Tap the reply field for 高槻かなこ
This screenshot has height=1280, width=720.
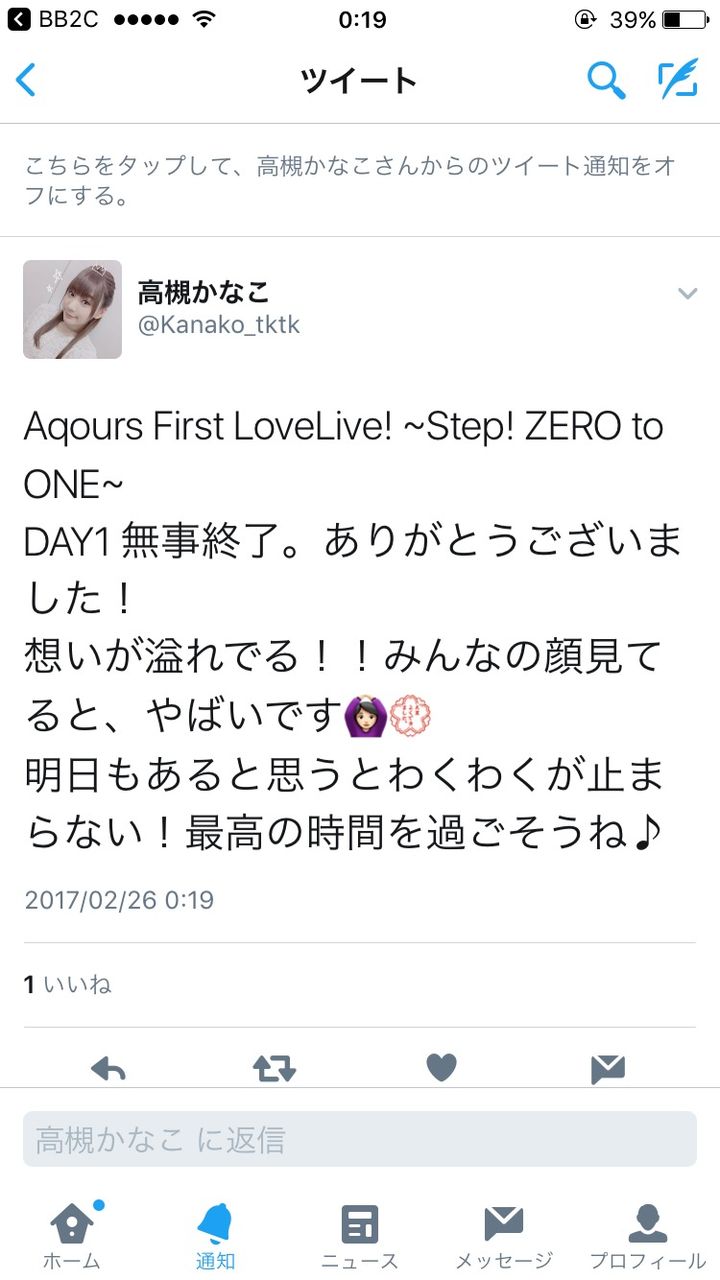coord(360,1139)
